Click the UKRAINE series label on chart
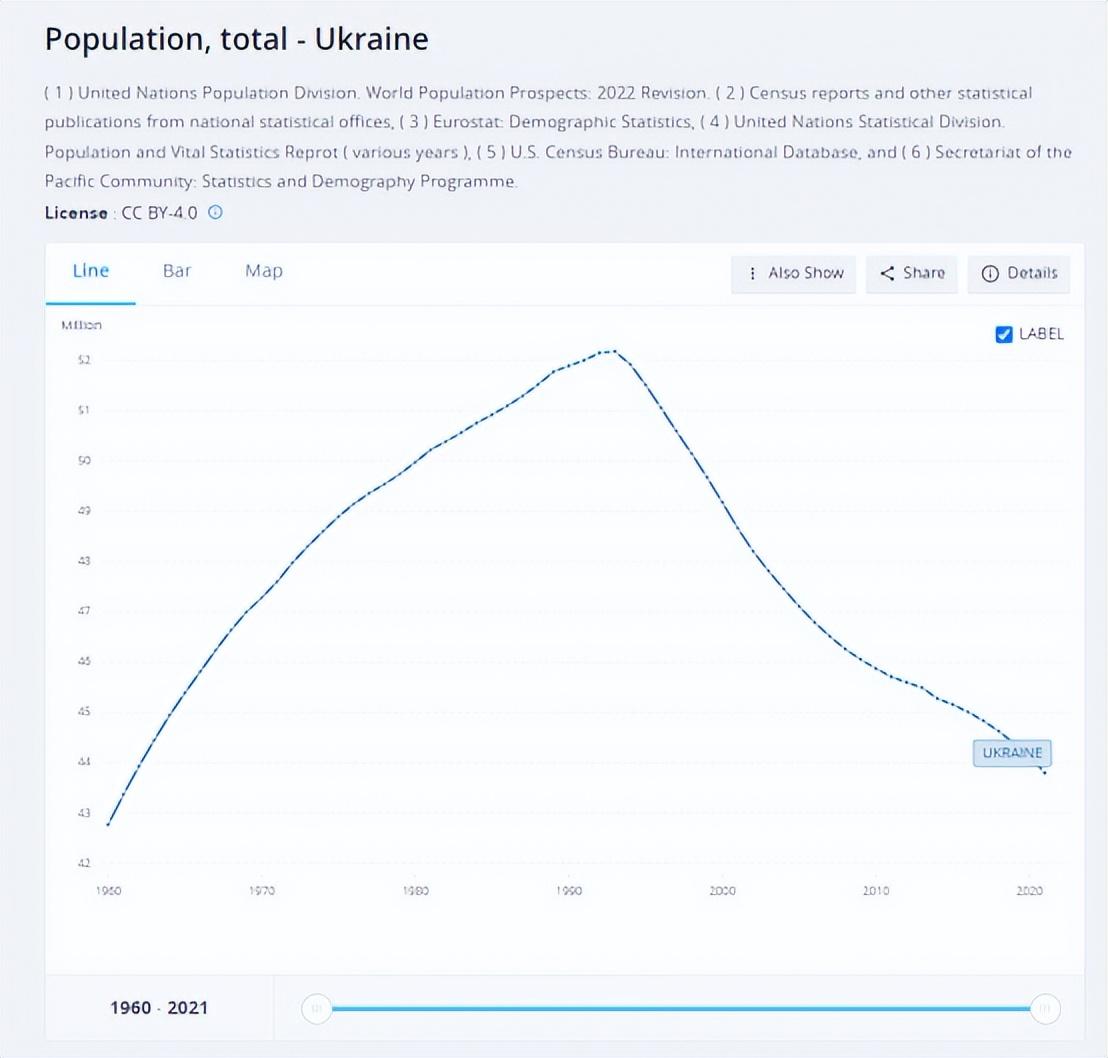Screen dimensions: 1108x1058 pyautogui.click(x=1012, y=753)
